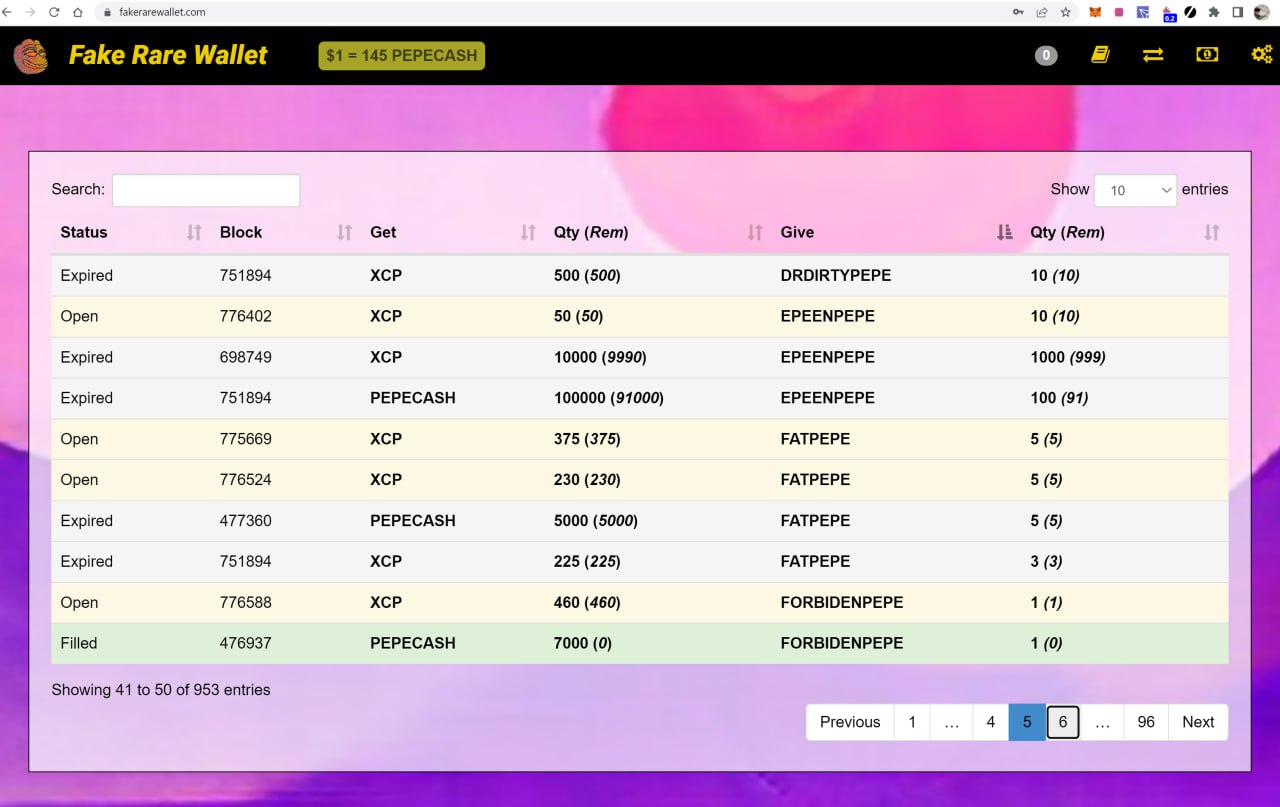Click the gray 0 notification badge

point(1046,56)
